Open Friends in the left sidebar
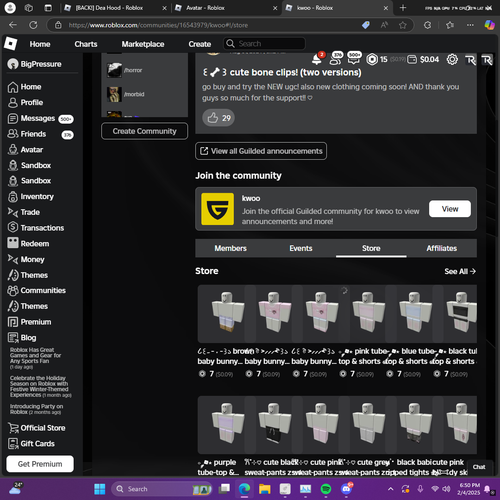Screen dimensions: 500x500 tap(40, 134)
